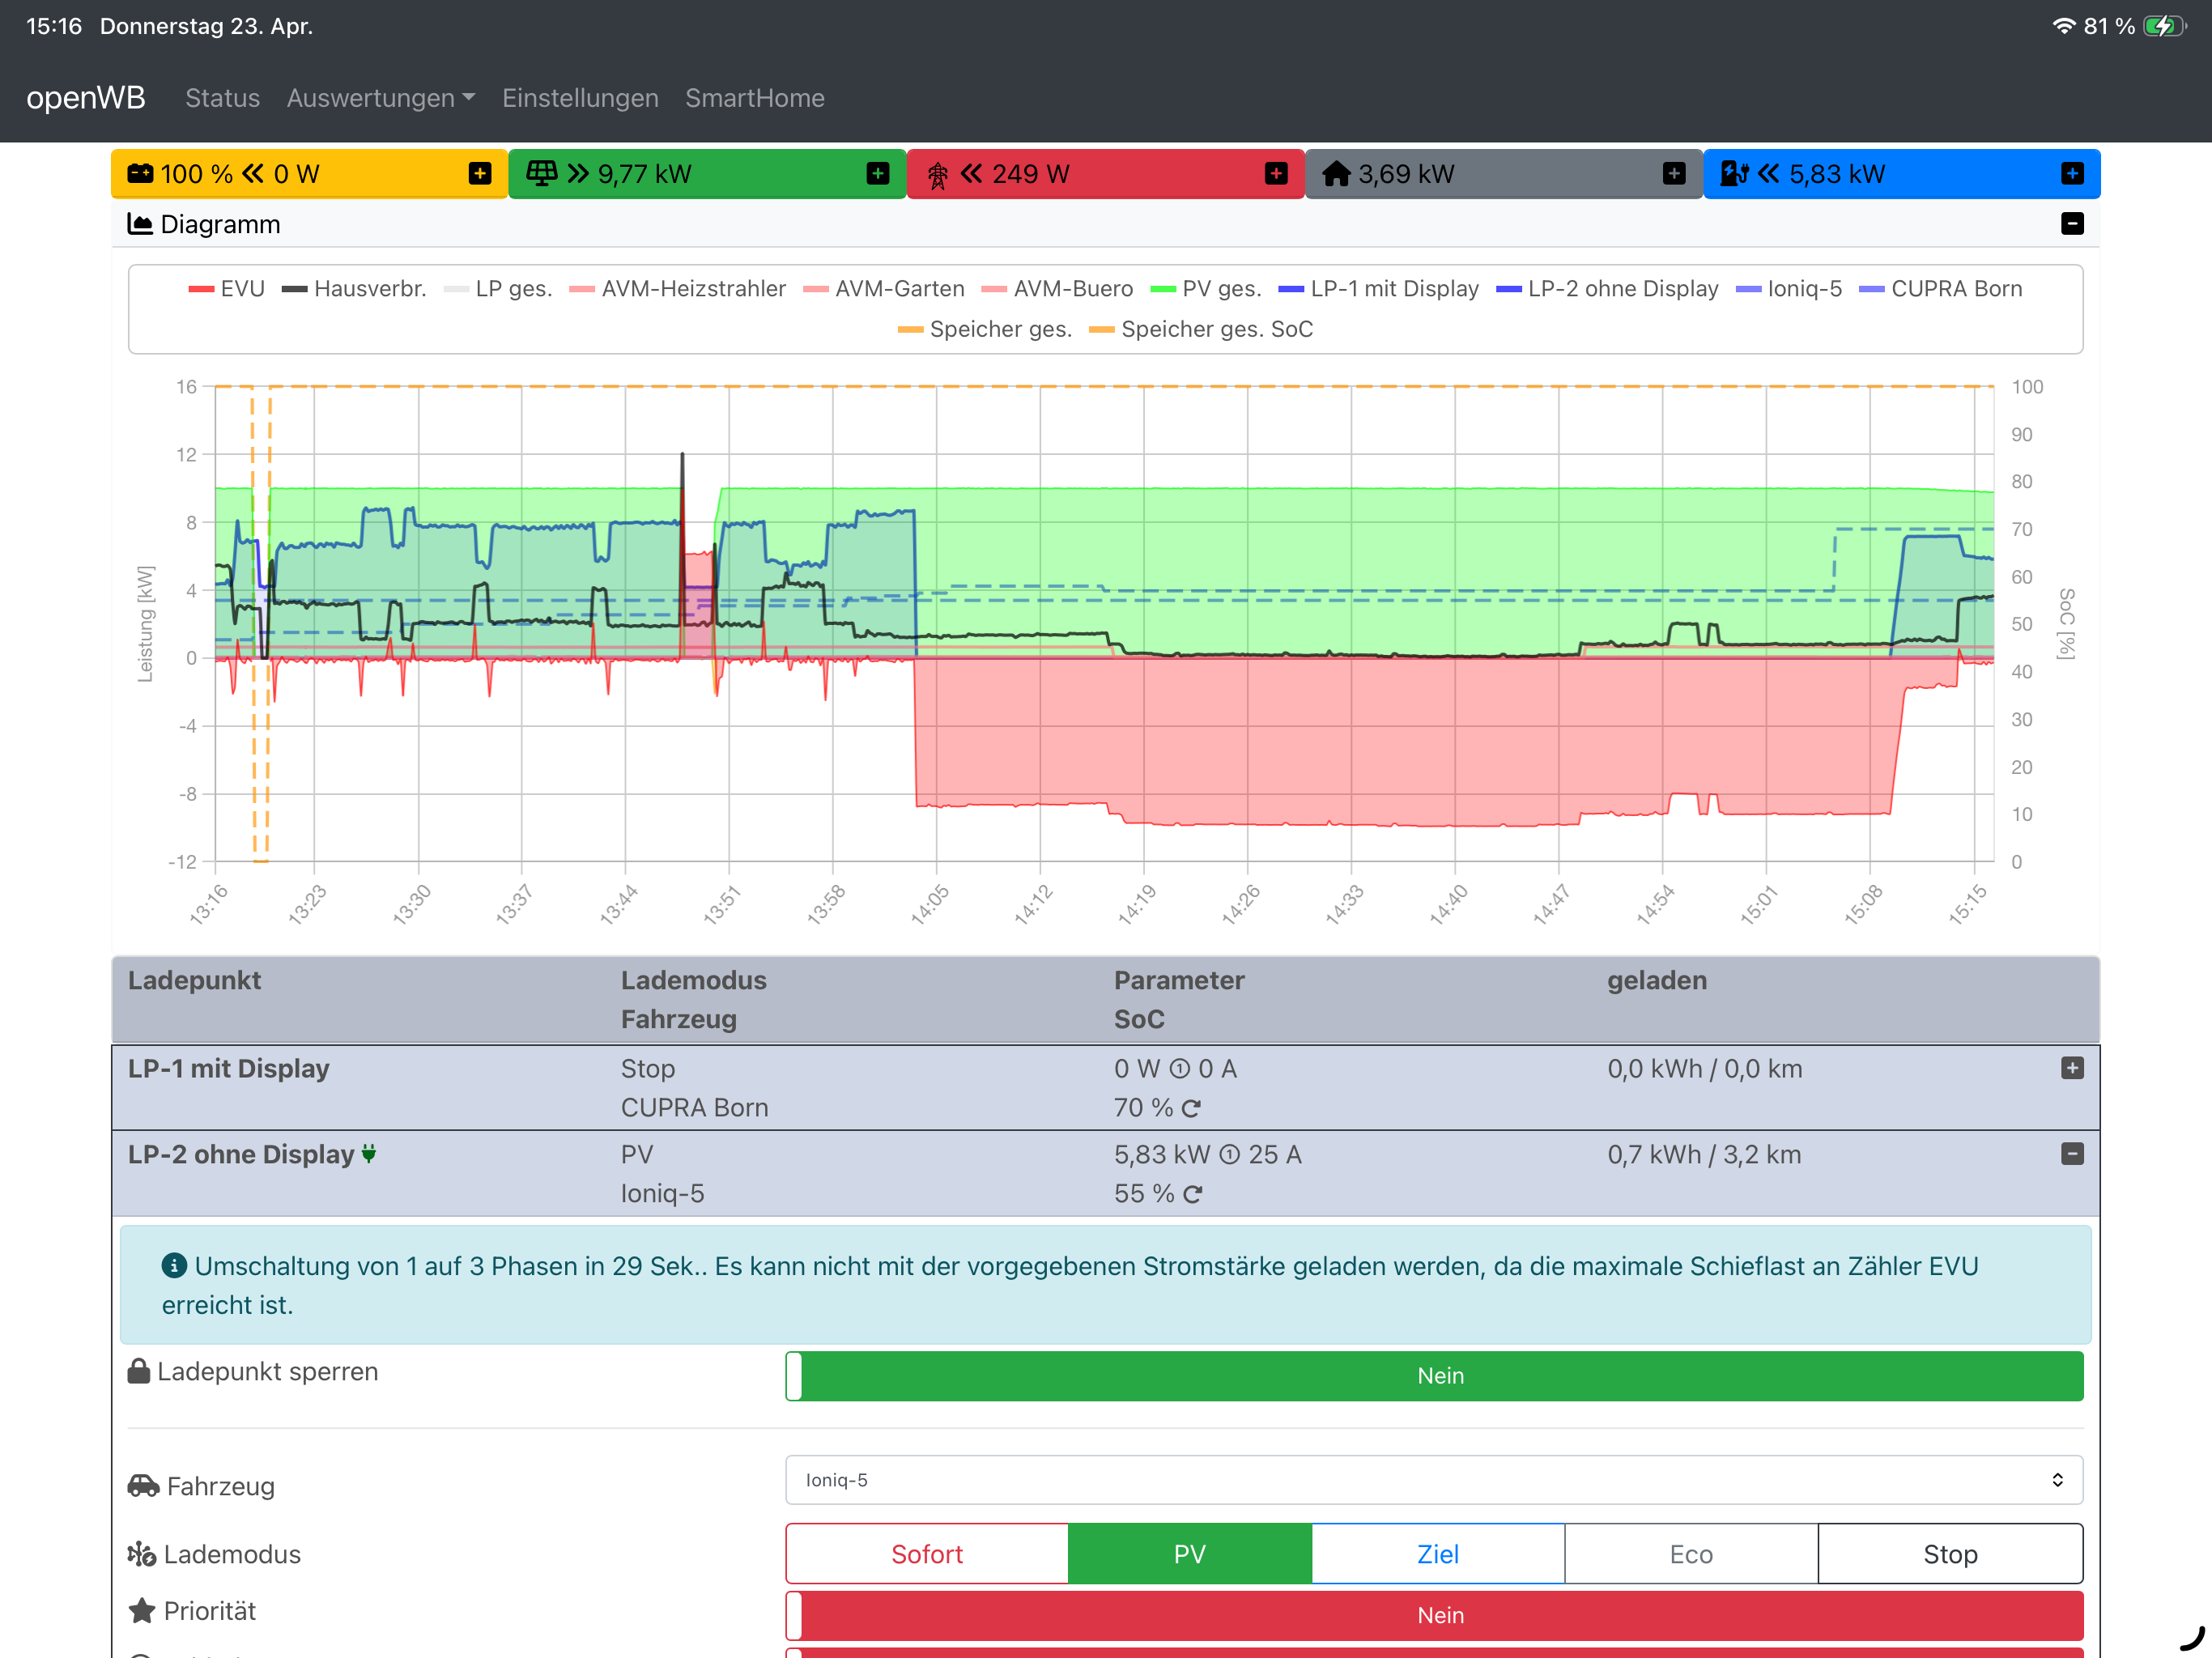Collapse the Diagramm section with minus icon

click(2071, 224)
